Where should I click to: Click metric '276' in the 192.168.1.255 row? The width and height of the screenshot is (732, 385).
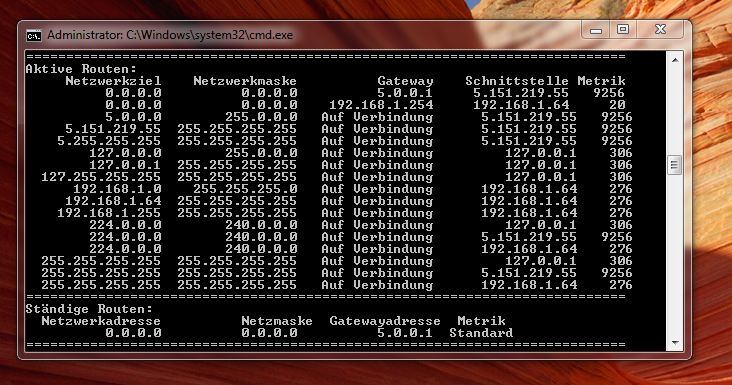coord(621,213)
